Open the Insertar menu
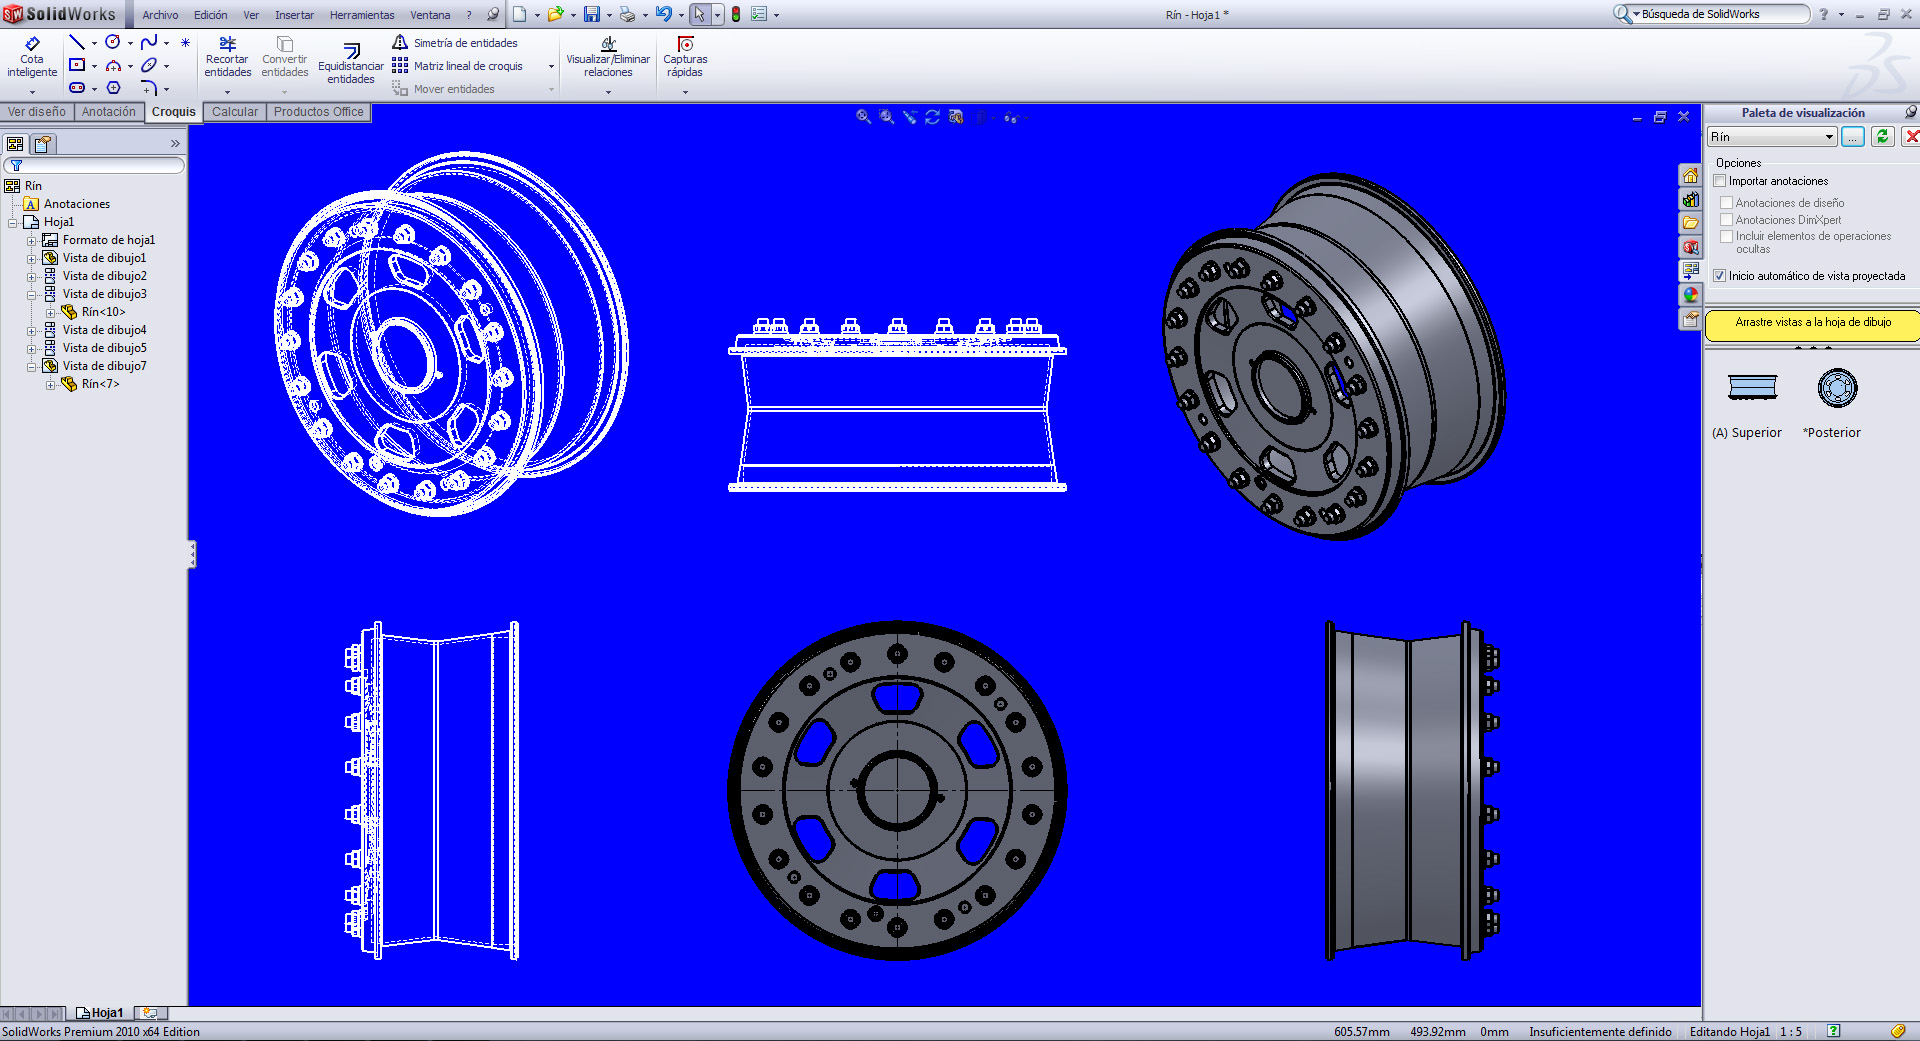 point(294,15)
